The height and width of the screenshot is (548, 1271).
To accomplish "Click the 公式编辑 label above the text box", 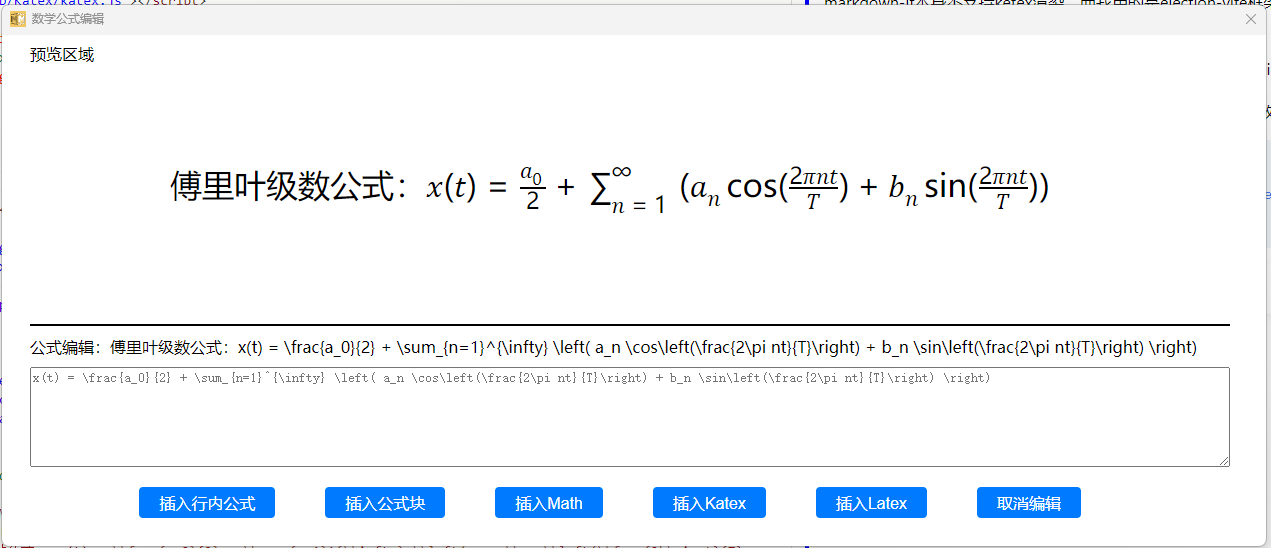I will (62, 348).
